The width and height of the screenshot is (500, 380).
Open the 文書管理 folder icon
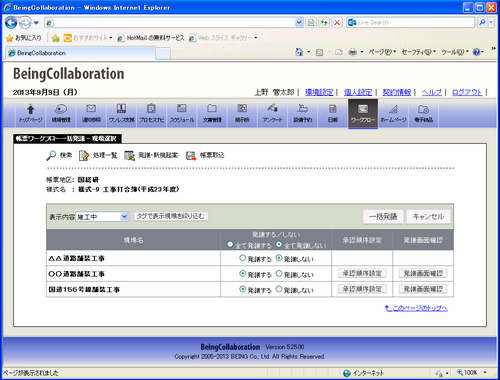point(212,113)
